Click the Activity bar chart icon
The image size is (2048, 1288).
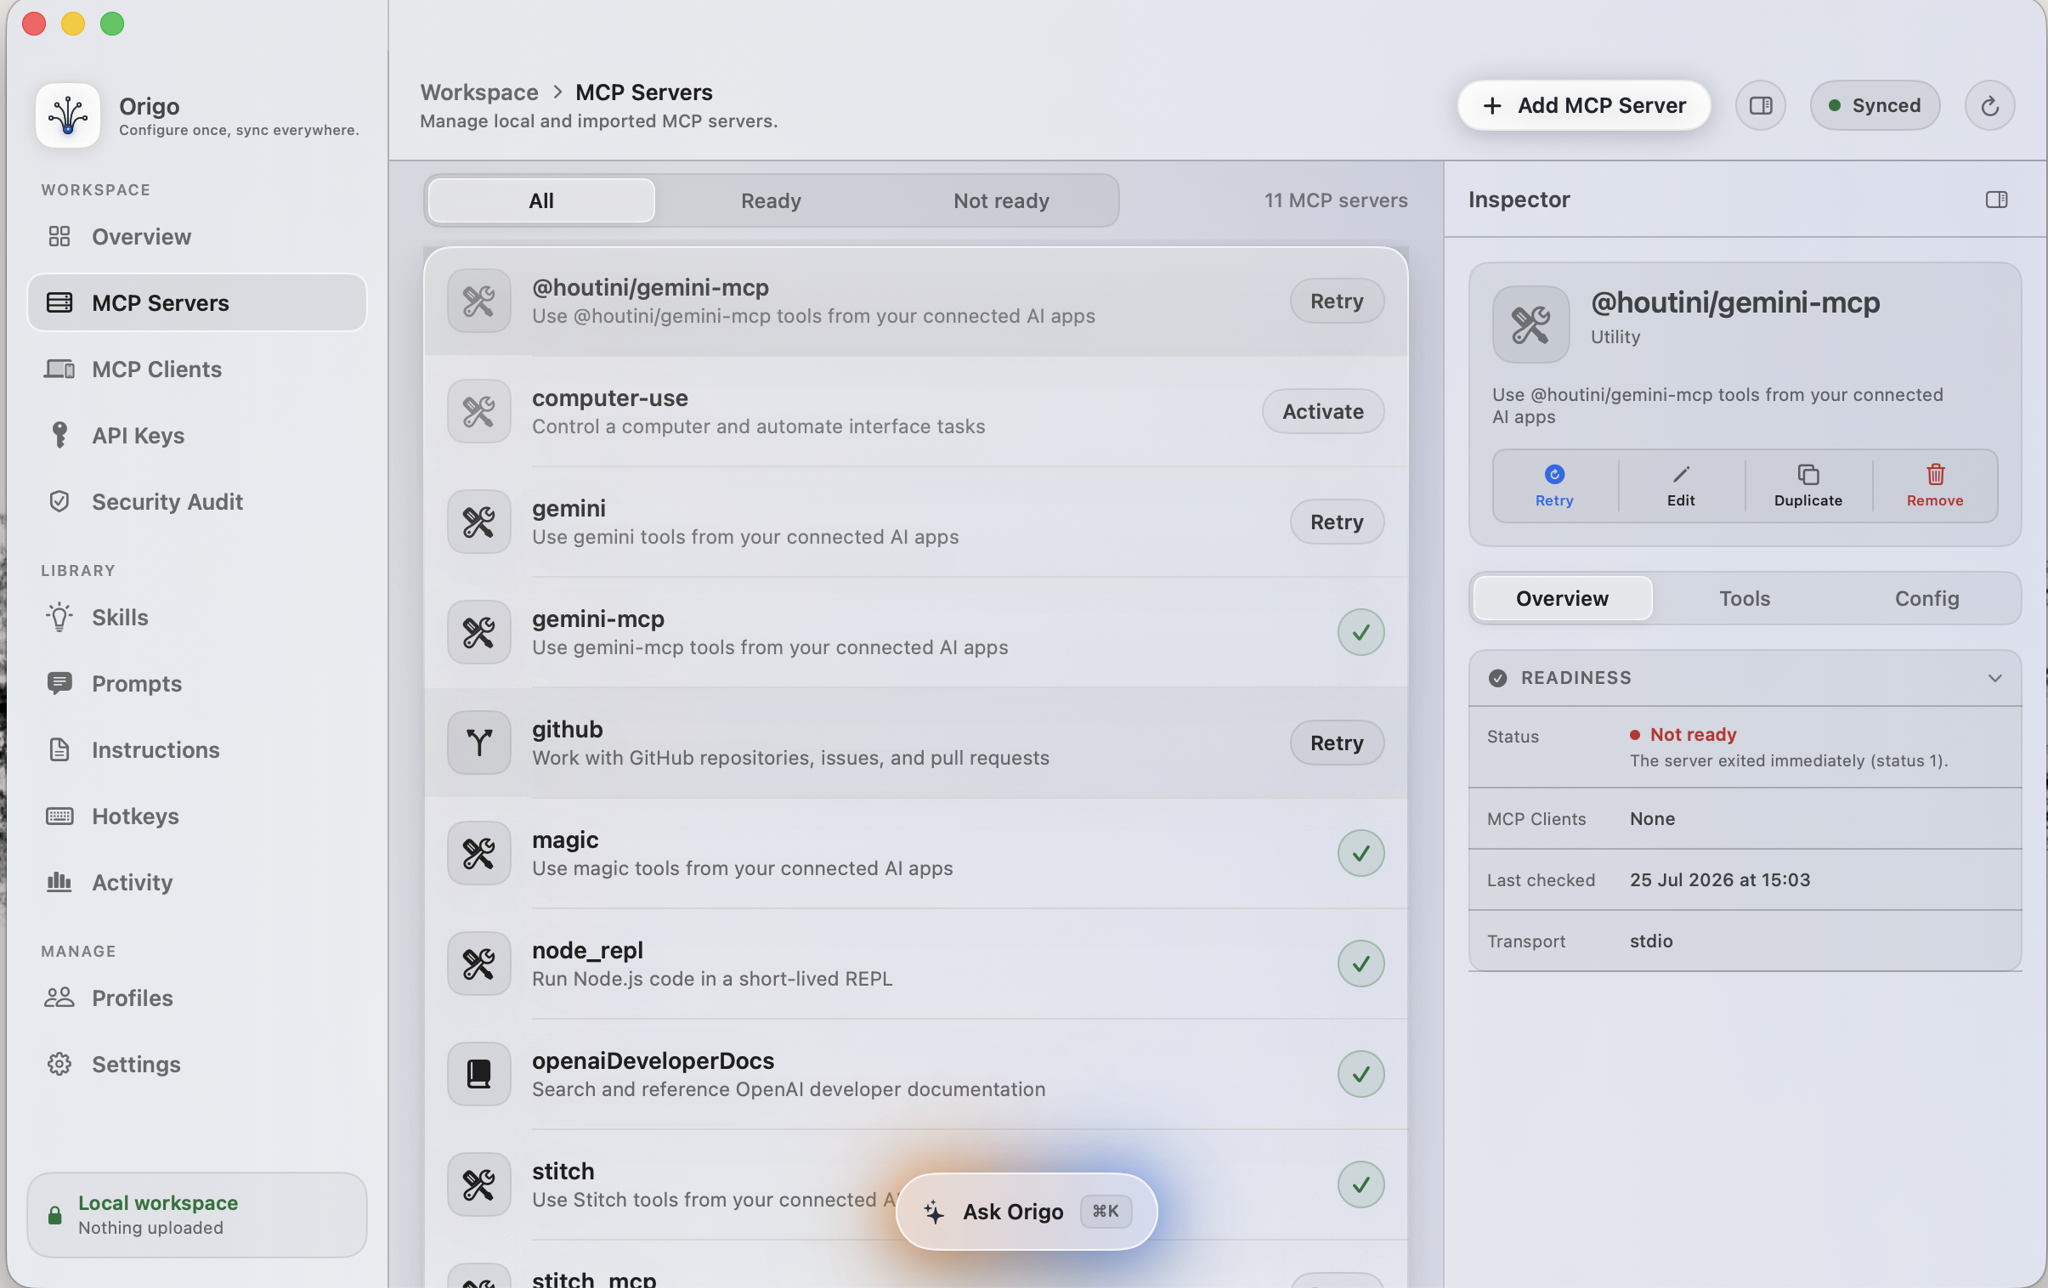pyautogui.click(x=59, y=882)
